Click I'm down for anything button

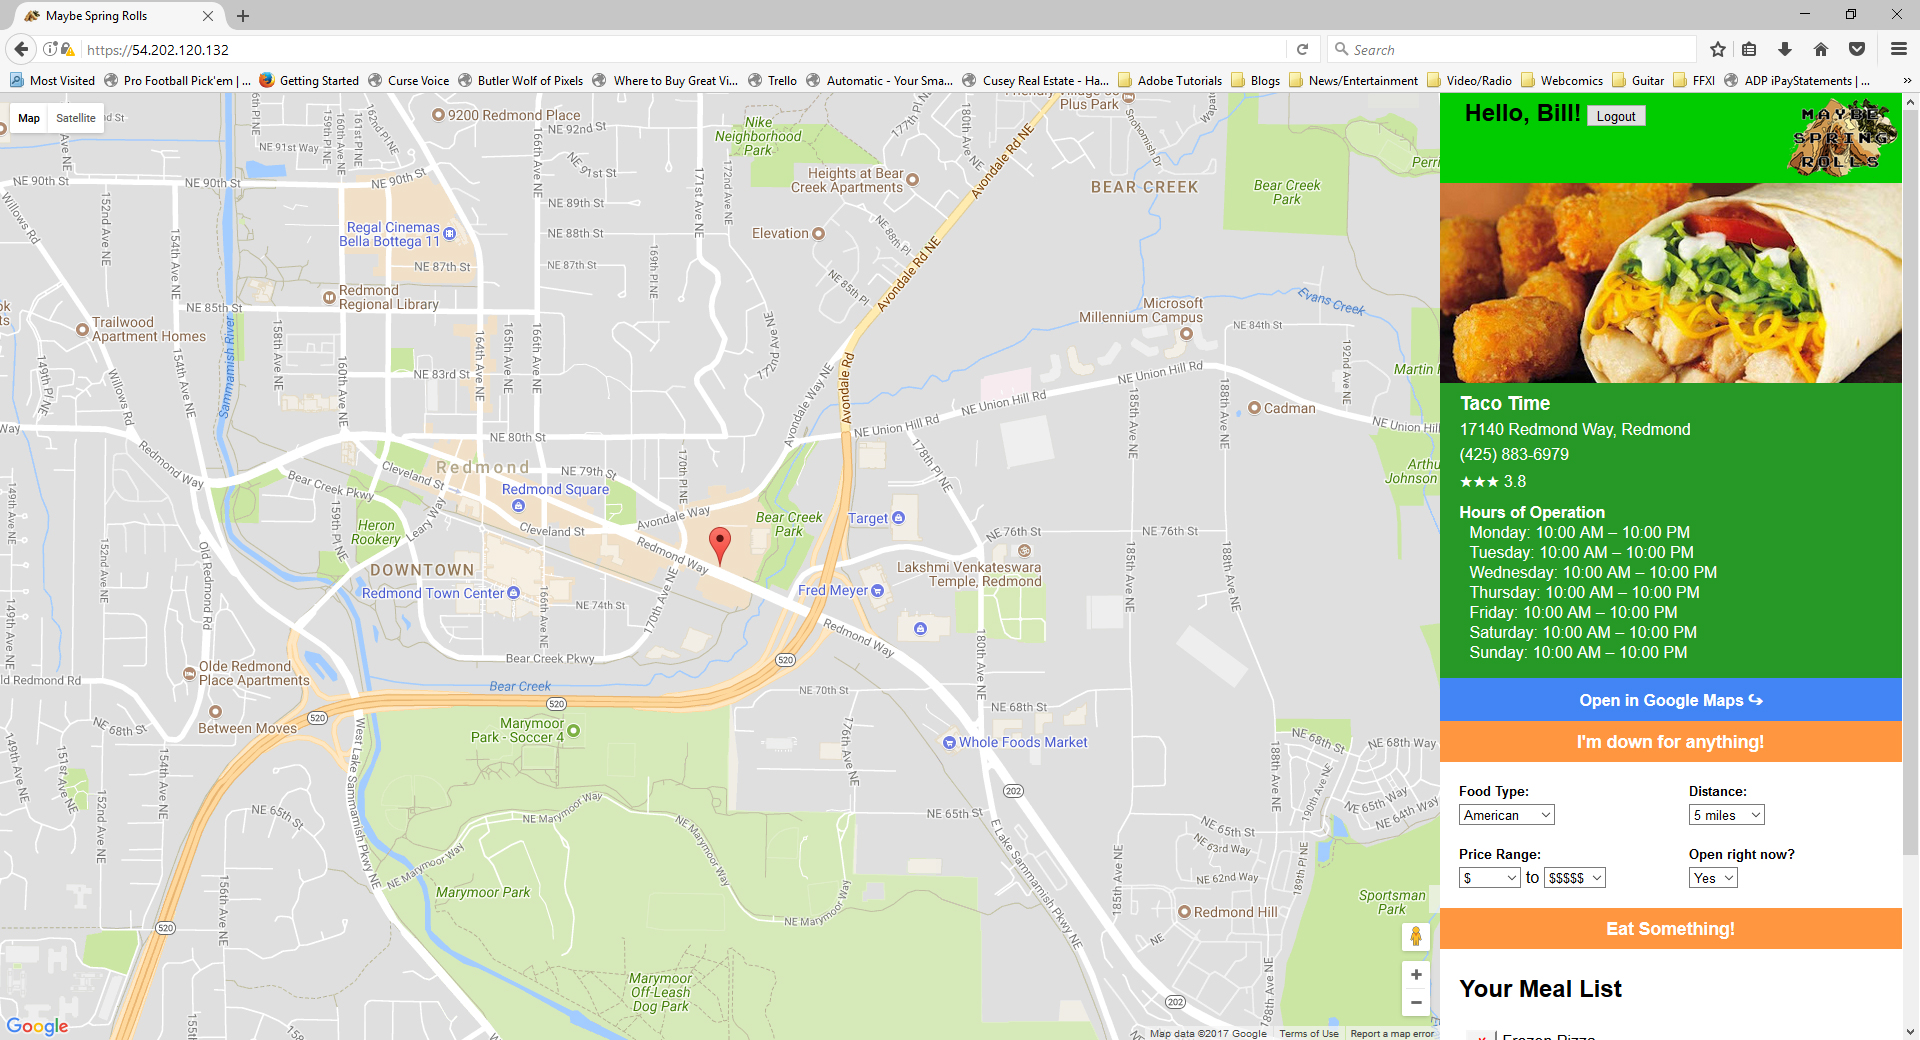click(x=1670, y=742)
